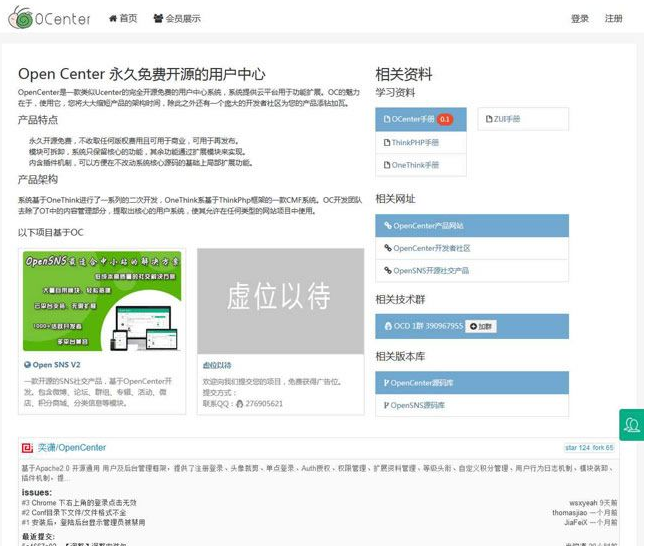Image resolution: width=646 pixels, height=546 pixels.
Task: Click the 登录 login link
Action: (580, 19)
